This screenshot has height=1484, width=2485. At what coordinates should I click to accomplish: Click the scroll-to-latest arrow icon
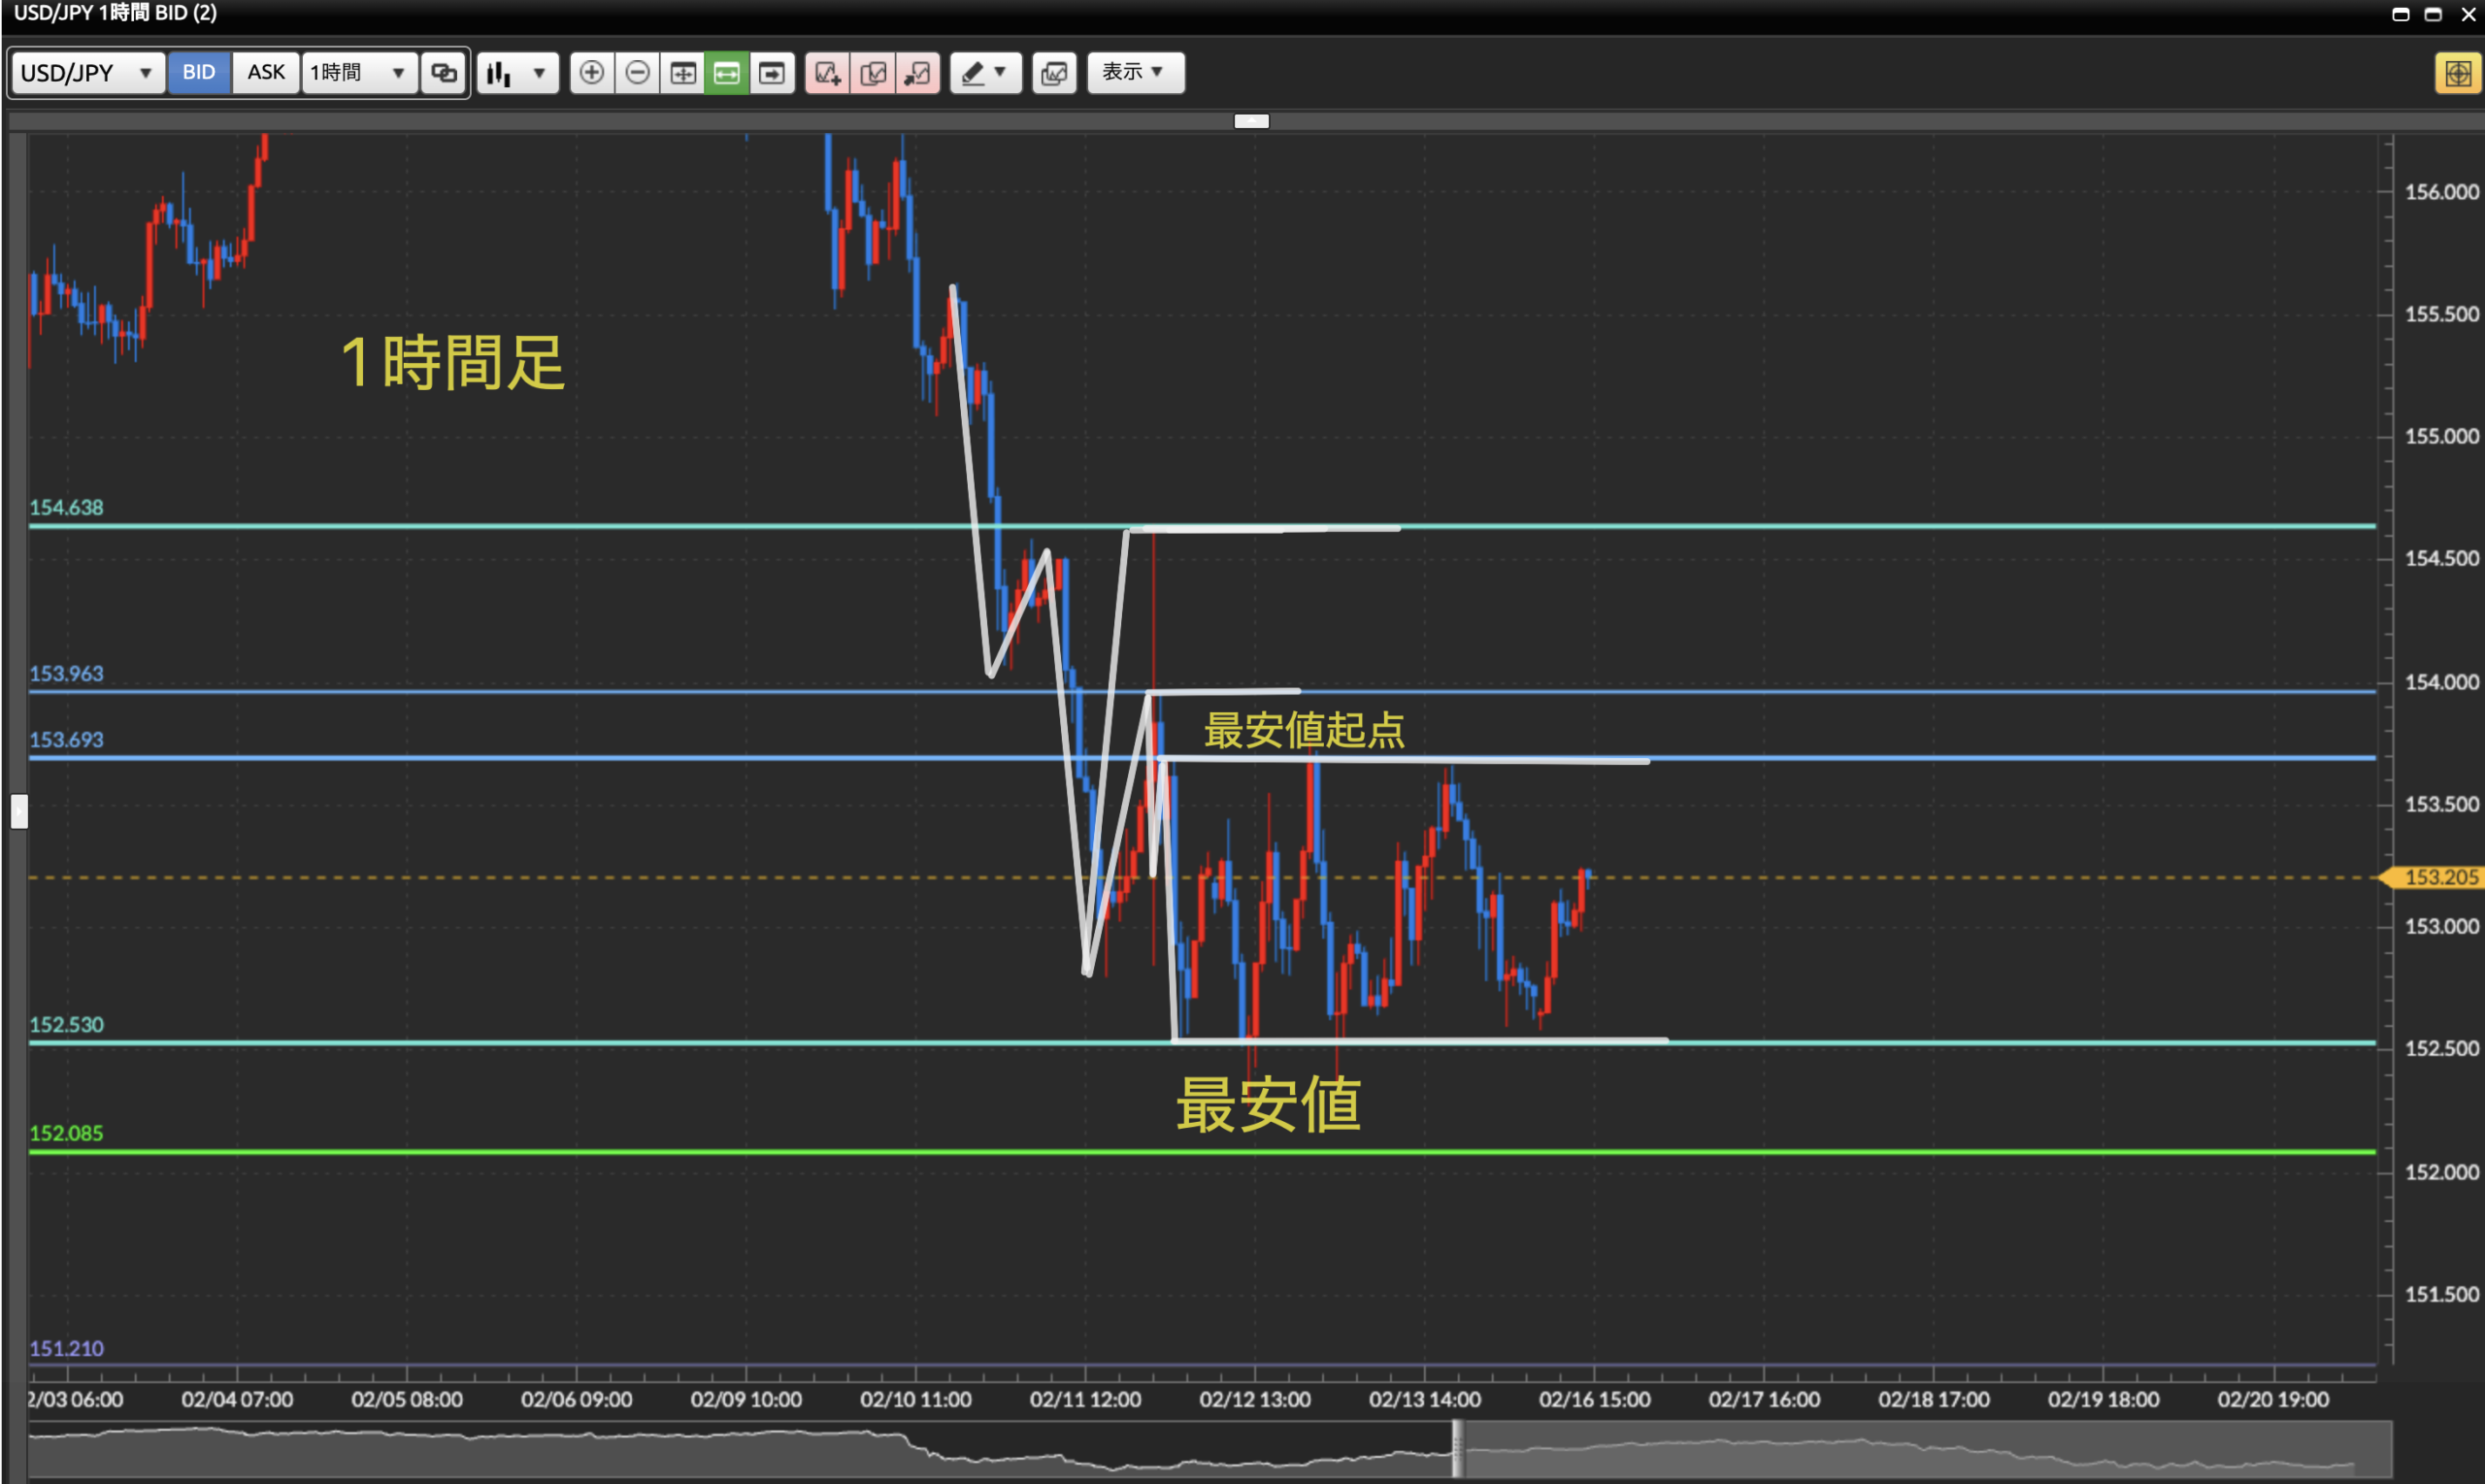point(771,72)
